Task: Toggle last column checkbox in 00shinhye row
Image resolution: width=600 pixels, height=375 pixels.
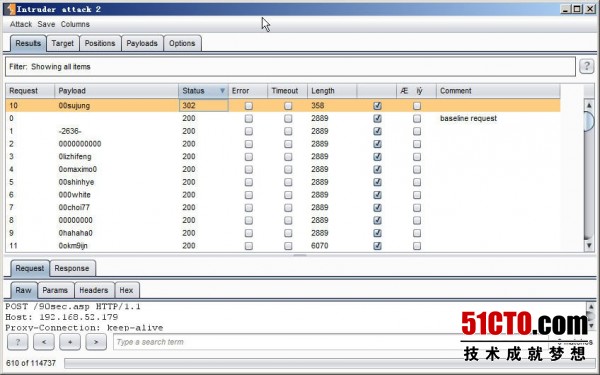Action: tap(417, 182)
